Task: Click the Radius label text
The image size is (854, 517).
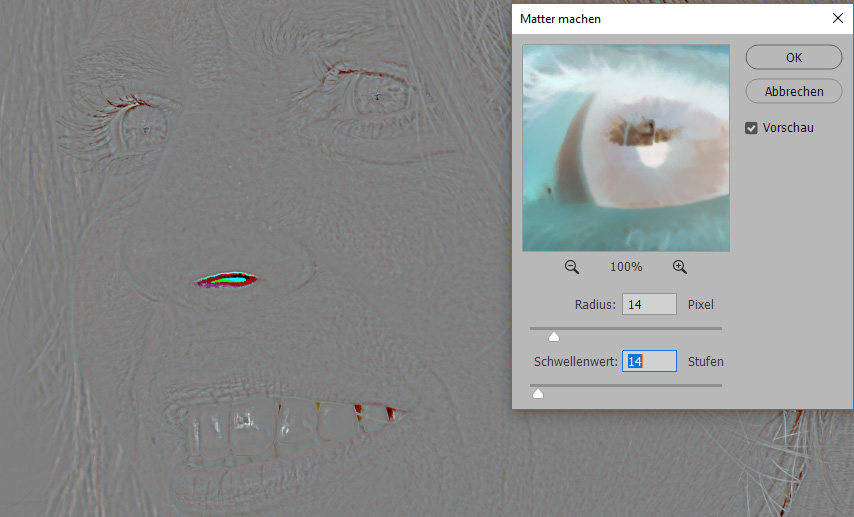Action: coord(594,304)
